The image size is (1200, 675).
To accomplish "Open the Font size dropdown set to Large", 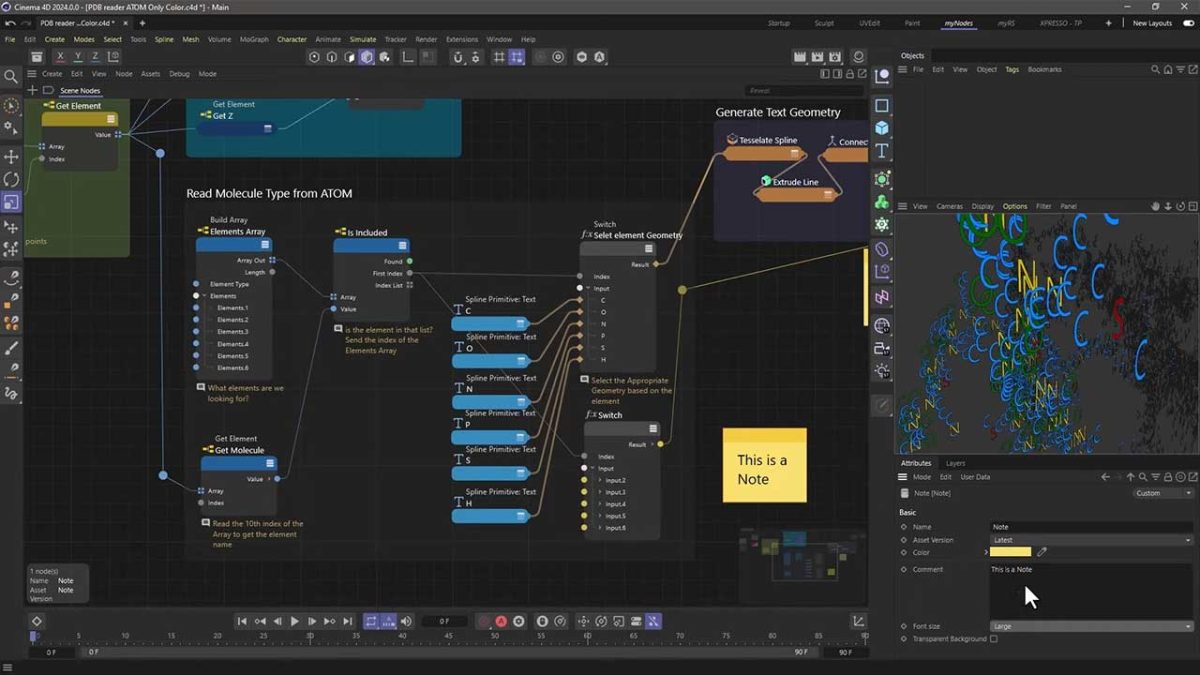I will [x=1090, y=626].
